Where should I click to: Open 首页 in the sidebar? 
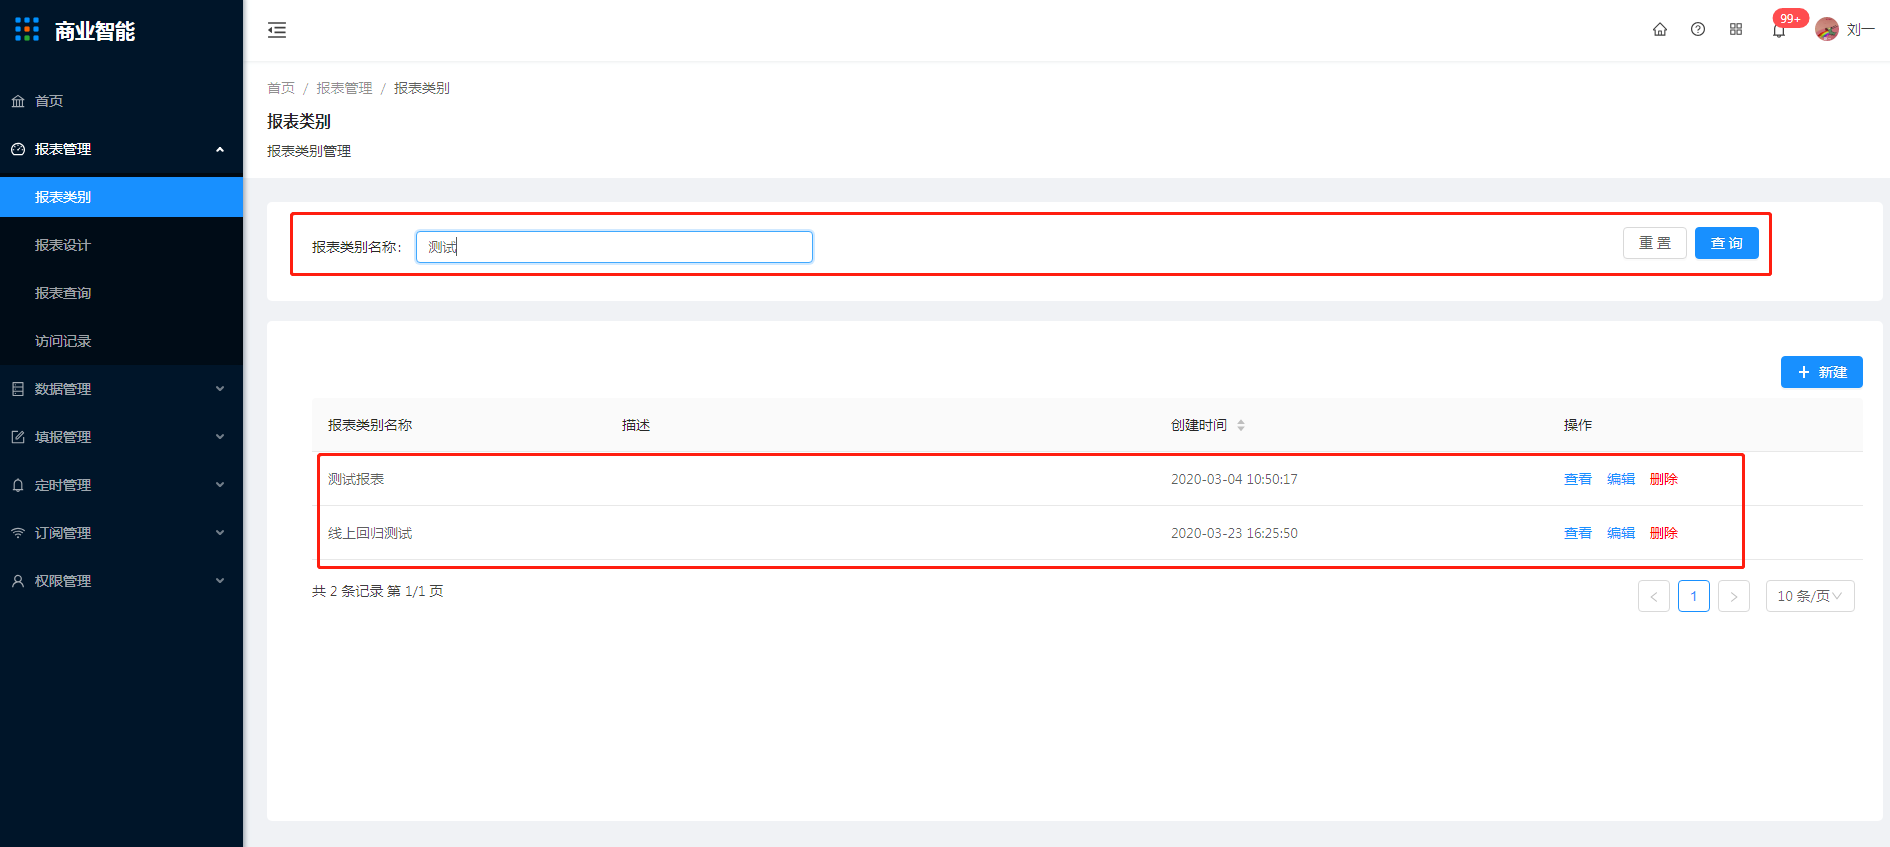pyautogui.click(x=121, y=101)
